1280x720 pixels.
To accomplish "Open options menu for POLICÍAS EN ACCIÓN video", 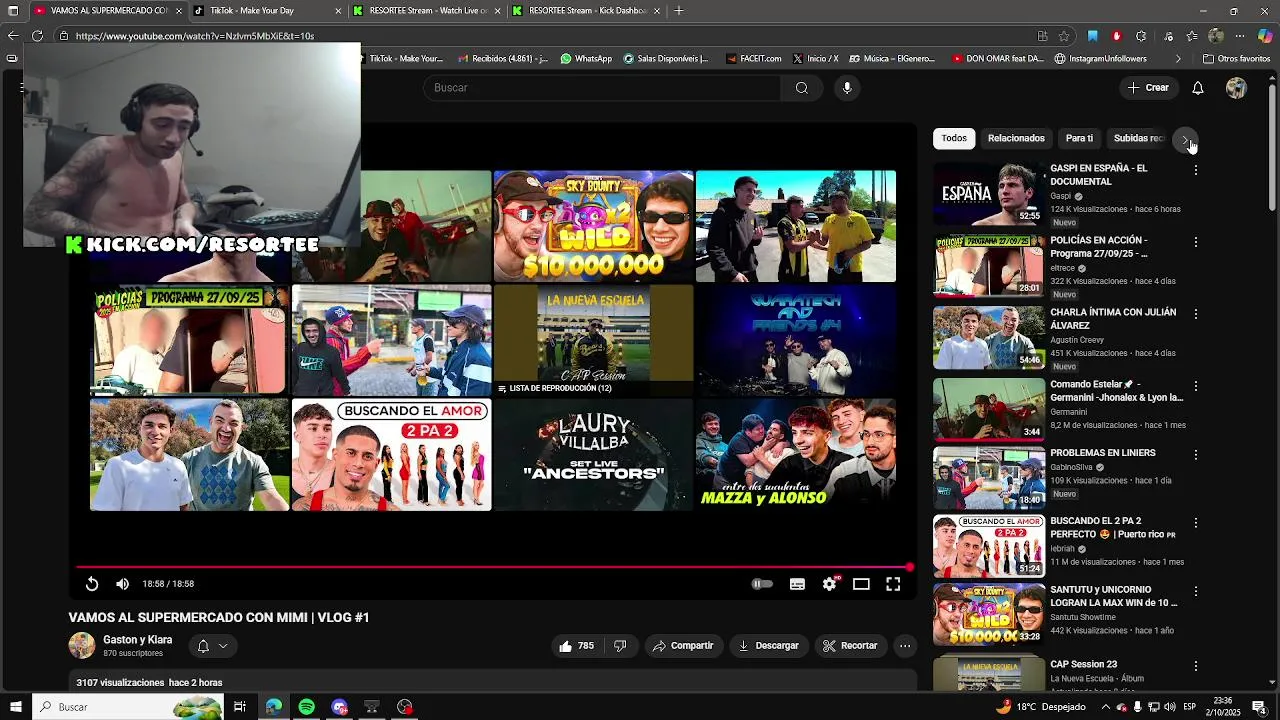I will (1195, 243).
